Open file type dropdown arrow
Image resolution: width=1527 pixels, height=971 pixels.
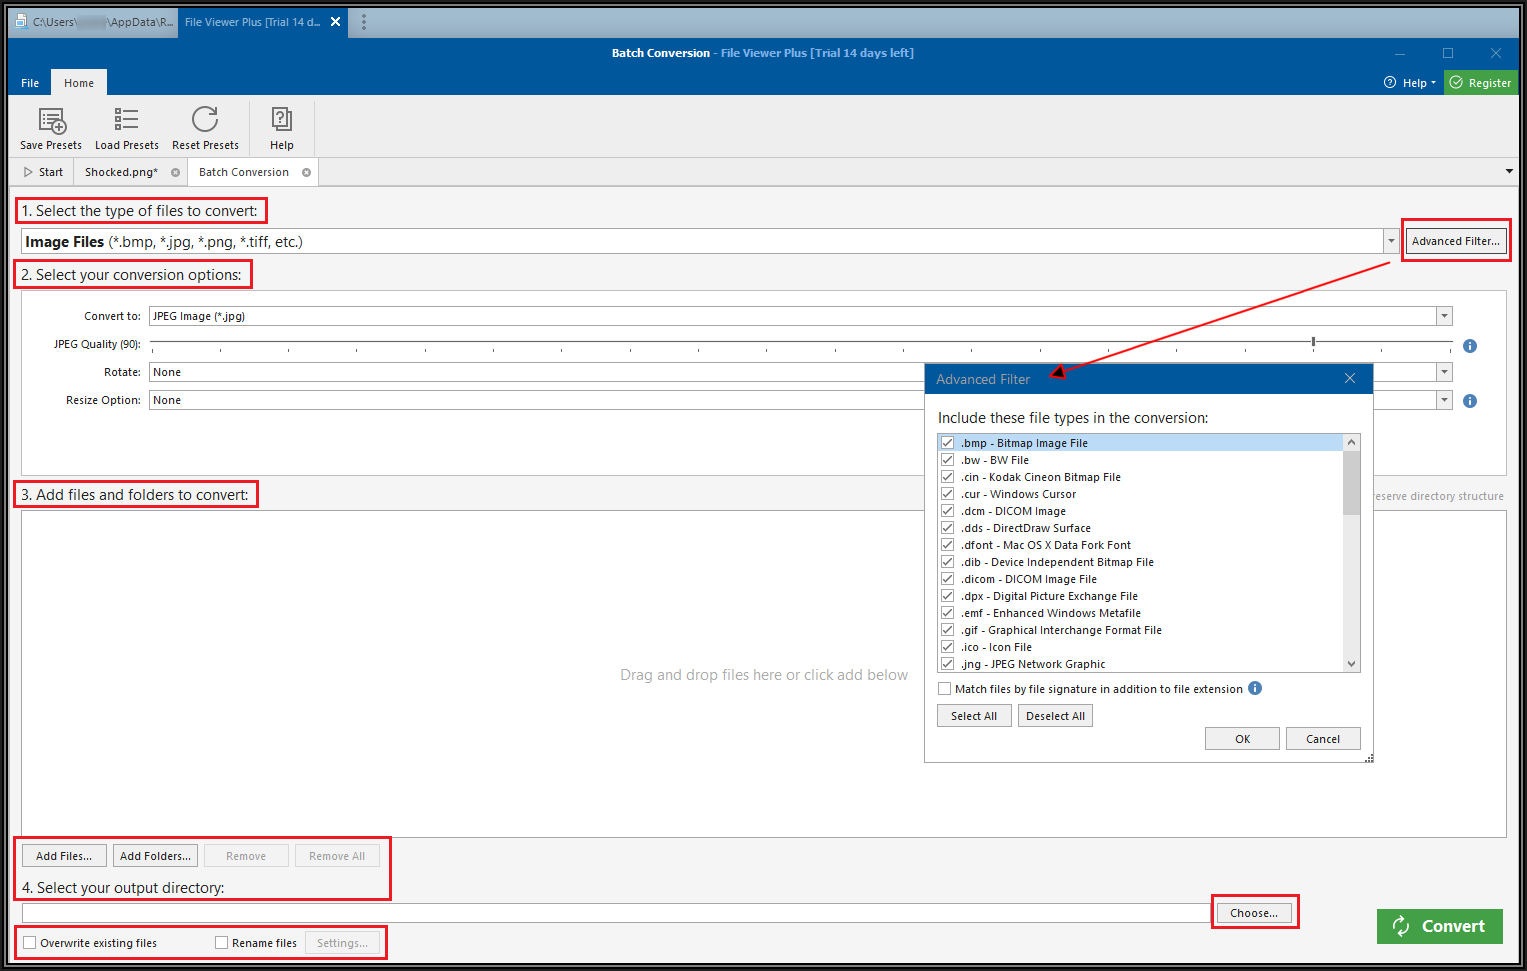tap(1391, 241)
